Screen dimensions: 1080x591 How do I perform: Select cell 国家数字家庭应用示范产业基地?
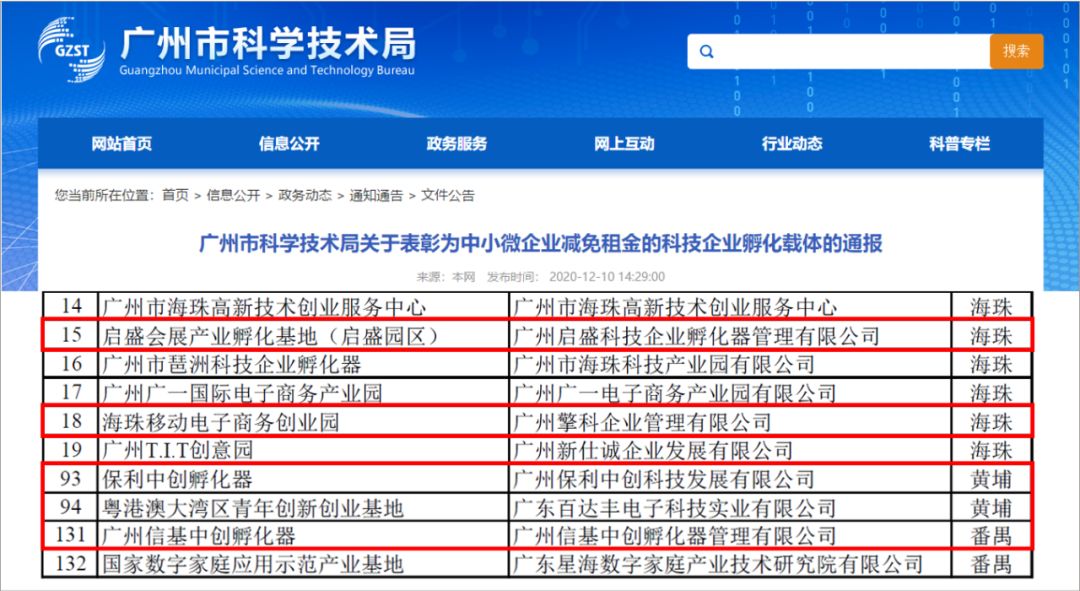click(303, 564)
